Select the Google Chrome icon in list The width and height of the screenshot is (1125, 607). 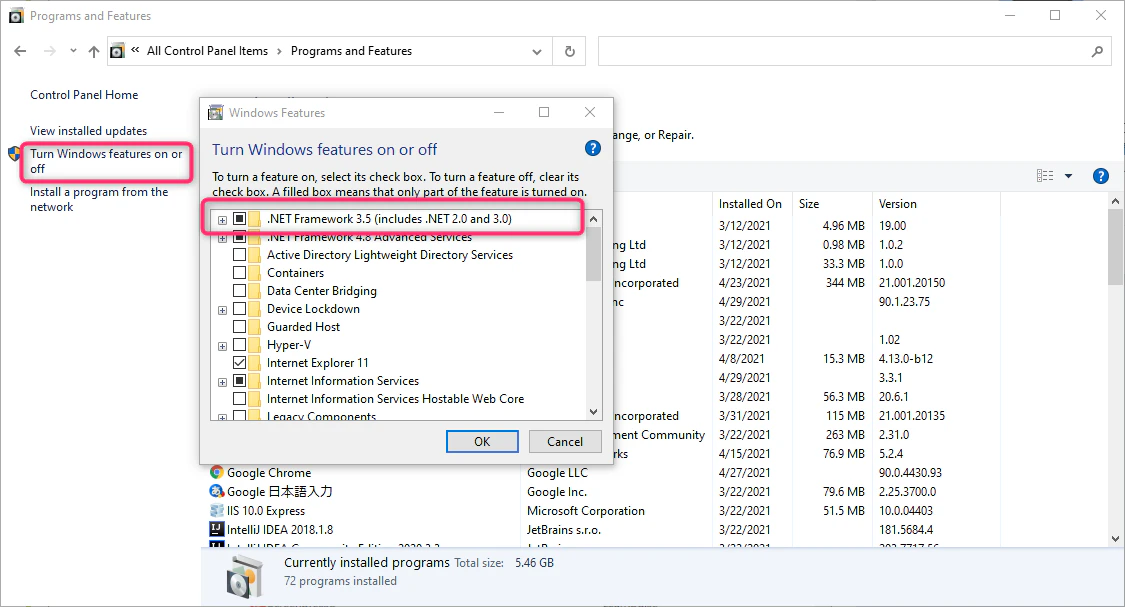coord(217,472)
